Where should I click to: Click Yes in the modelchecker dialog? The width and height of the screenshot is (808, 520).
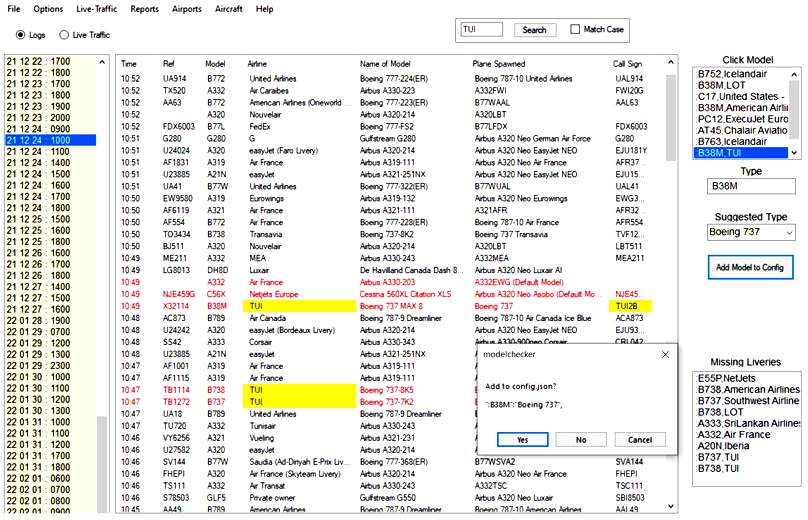point(523,440)
